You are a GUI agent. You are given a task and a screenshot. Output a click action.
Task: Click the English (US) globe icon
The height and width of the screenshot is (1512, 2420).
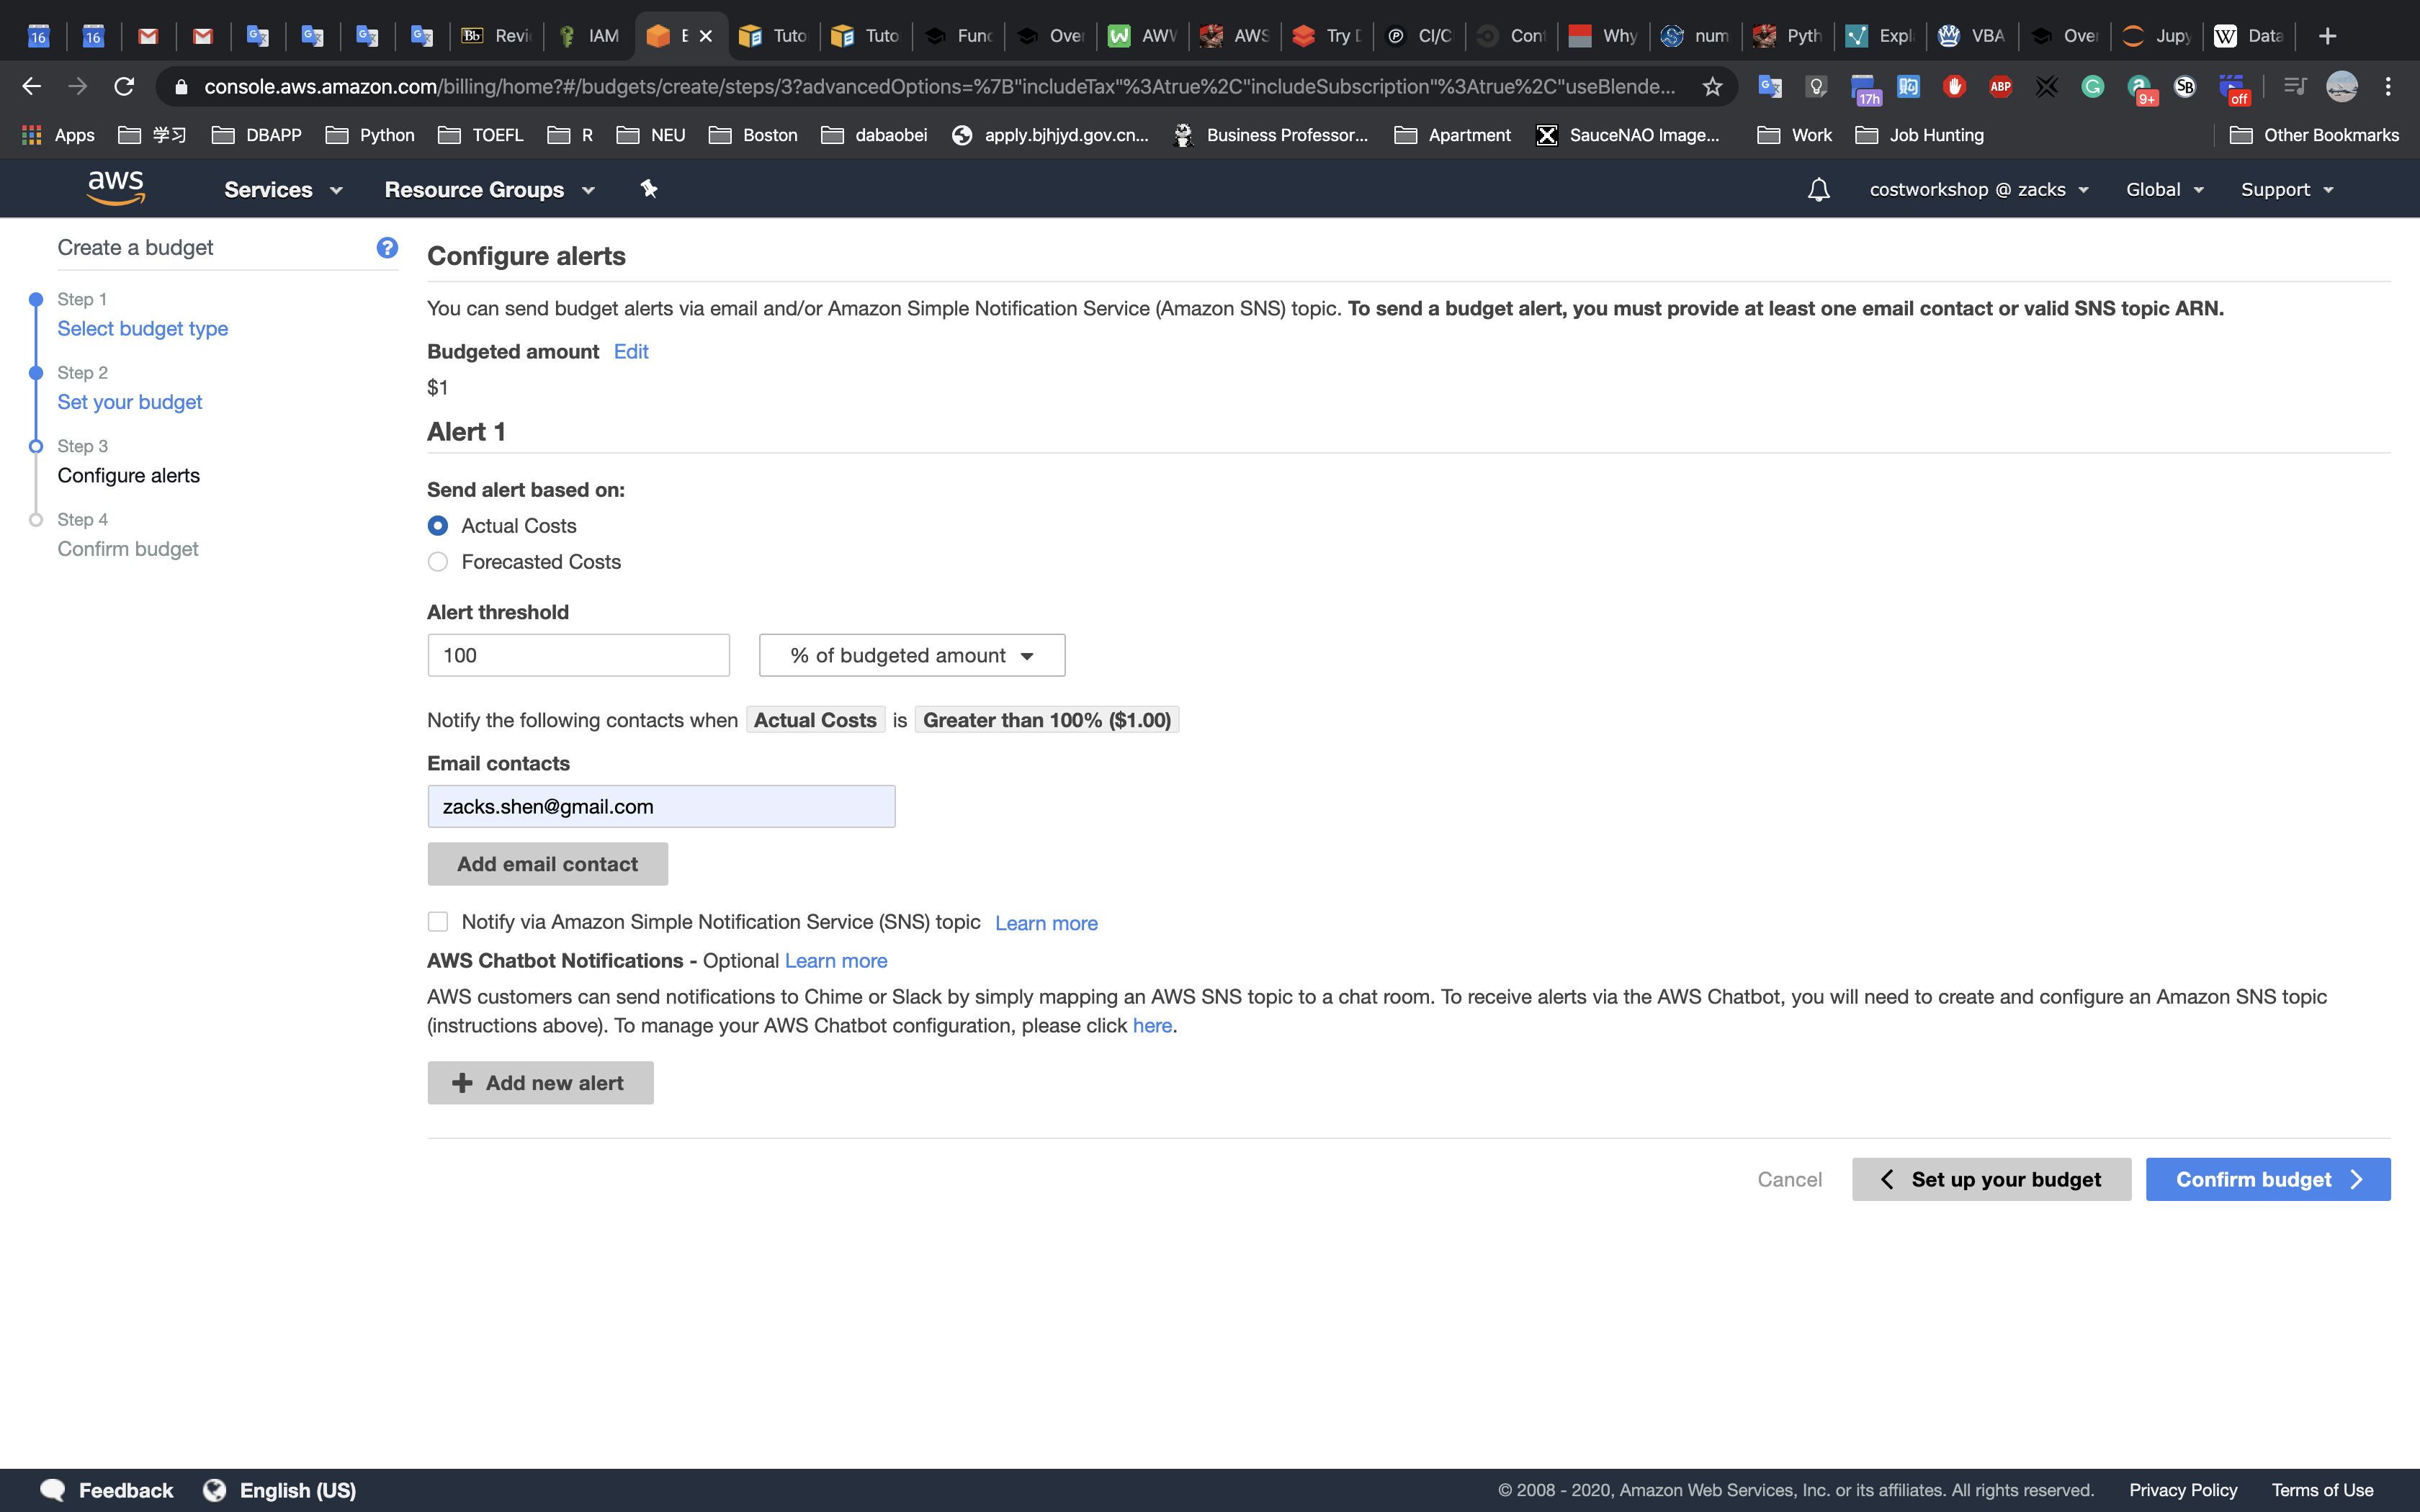(x=214, y=1490)
